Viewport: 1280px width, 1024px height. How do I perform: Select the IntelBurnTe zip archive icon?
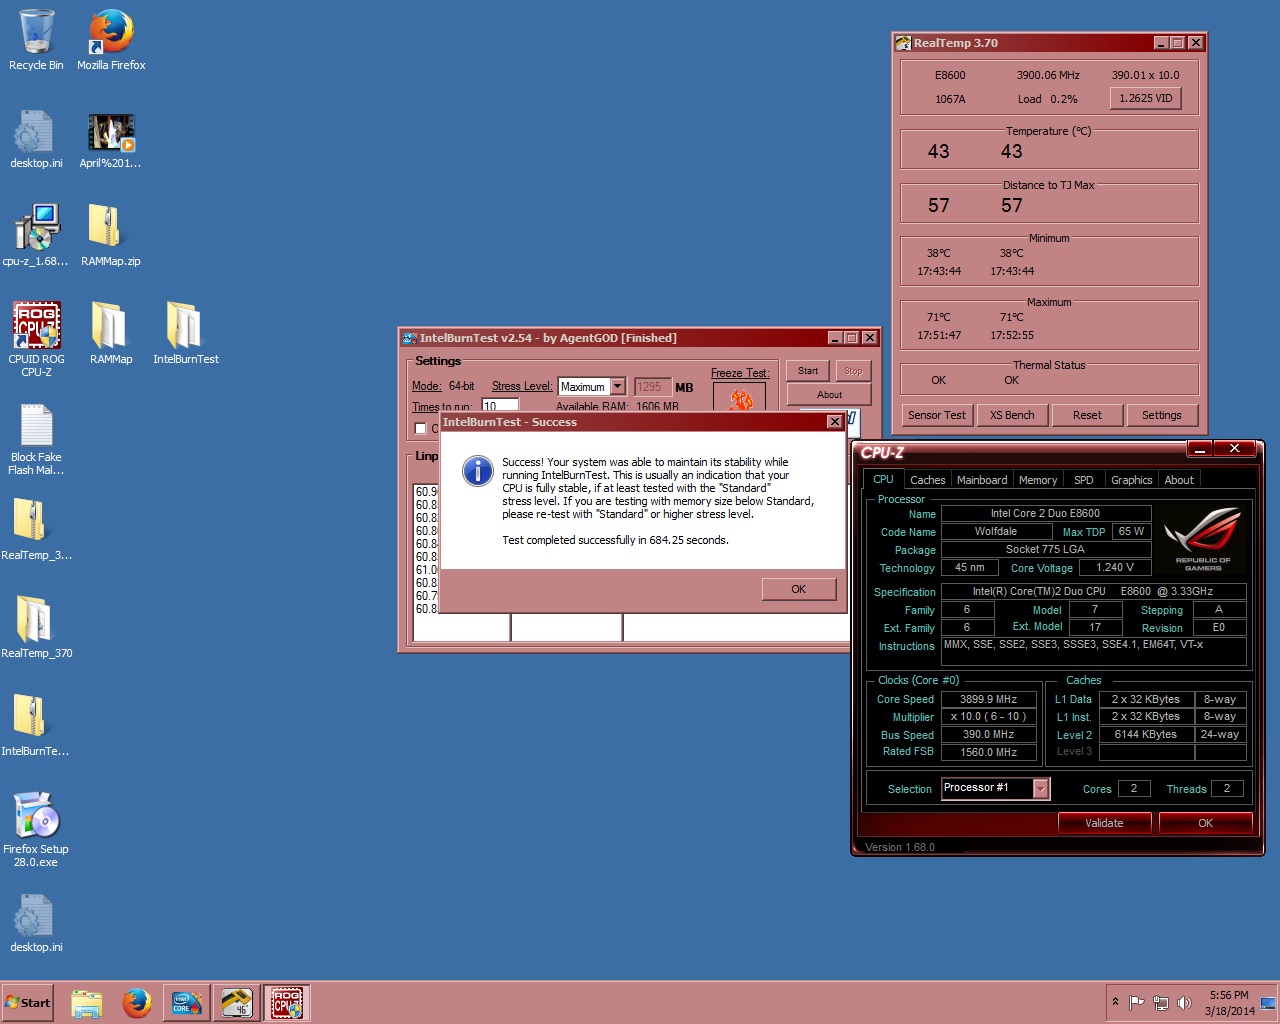(36, 726)
